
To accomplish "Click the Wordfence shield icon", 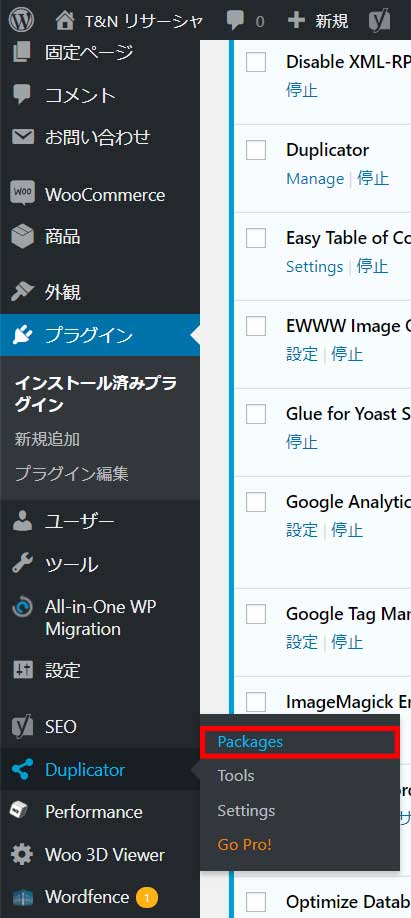I will coord(22,897).
